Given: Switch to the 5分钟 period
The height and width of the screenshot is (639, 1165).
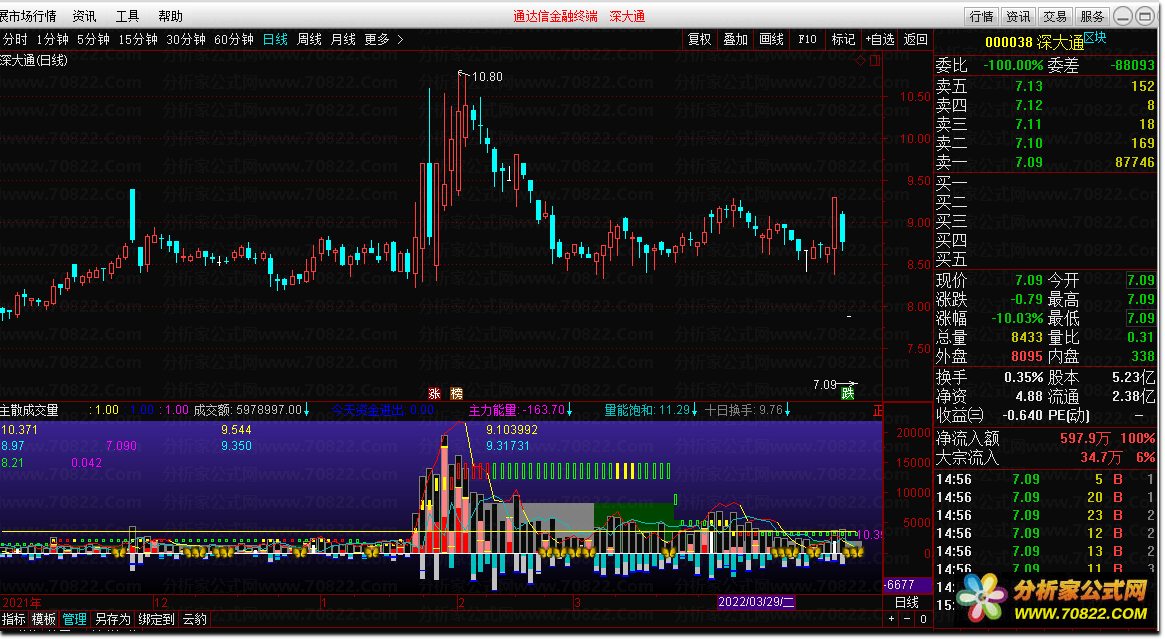Looking at the screenshot, I should [93, 39].
